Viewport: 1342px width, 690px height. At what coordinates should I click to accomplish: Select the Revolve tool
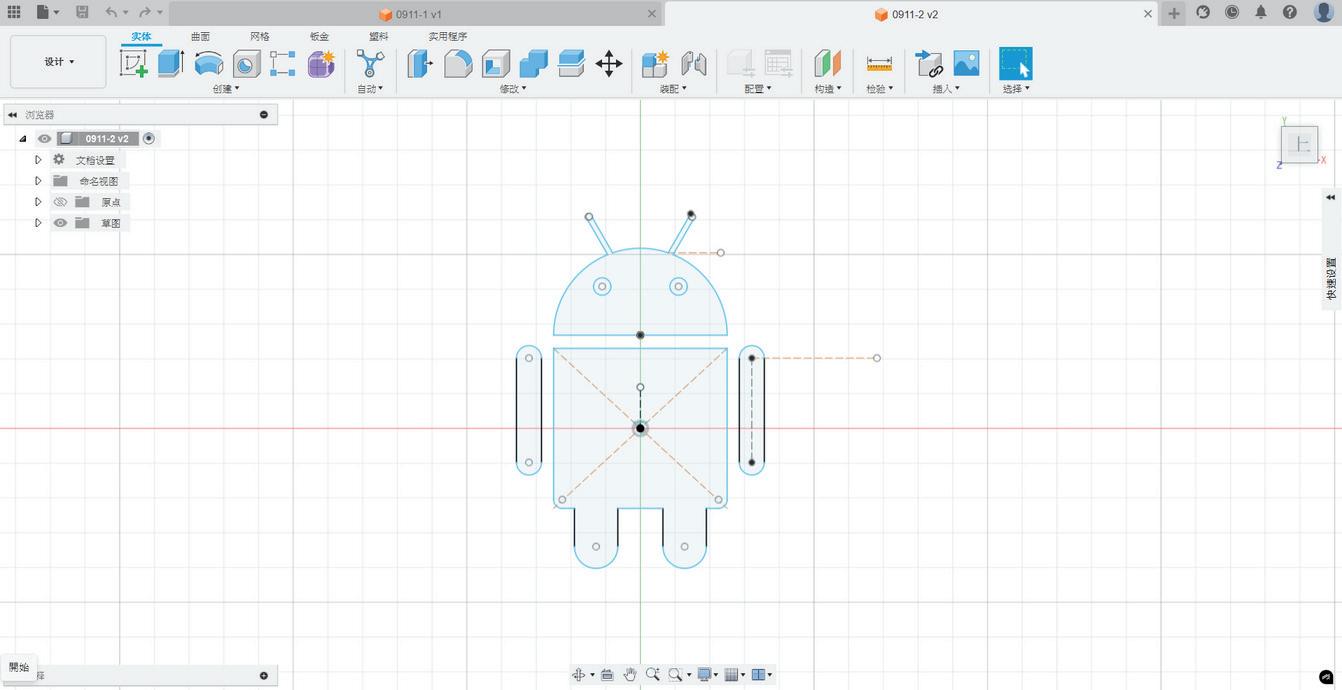pos(208,63)
